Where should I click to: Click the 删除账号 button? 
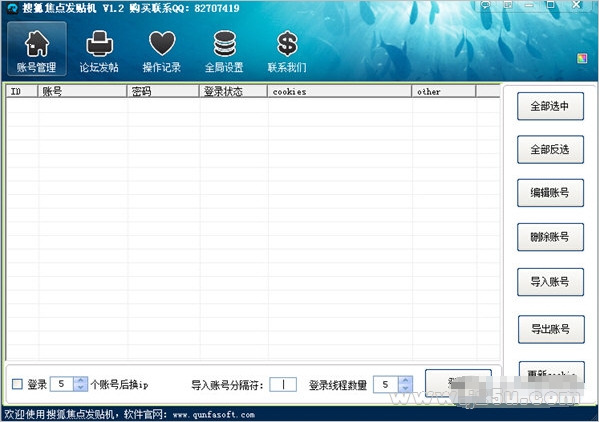[550, 237]
